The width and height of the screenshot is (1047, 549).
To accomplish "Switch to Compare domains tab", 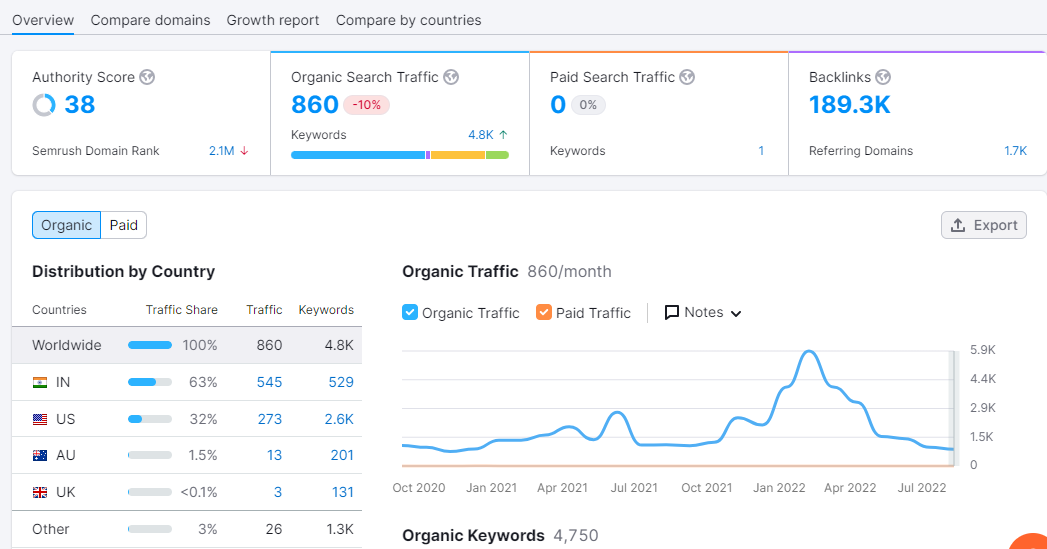I will pyautogui.click(x=150, y=20).
